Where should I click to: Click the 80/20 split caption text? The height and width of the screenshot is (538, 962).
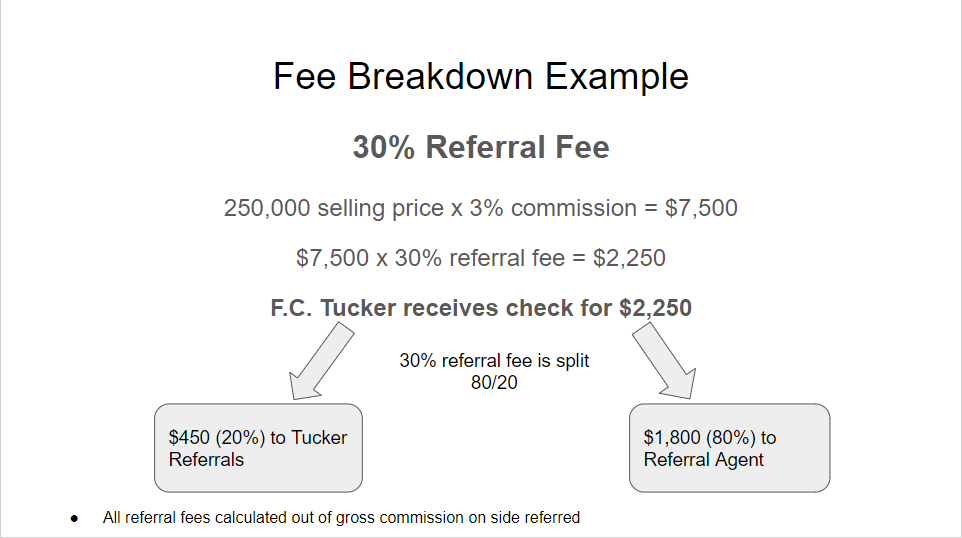tap(494, 371)
